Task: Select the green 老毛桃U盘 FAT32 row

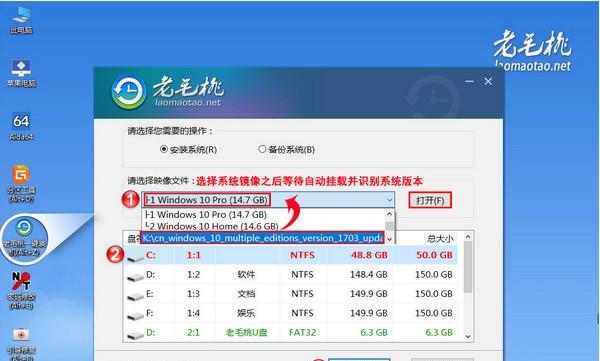Action: tap(292, 332)
